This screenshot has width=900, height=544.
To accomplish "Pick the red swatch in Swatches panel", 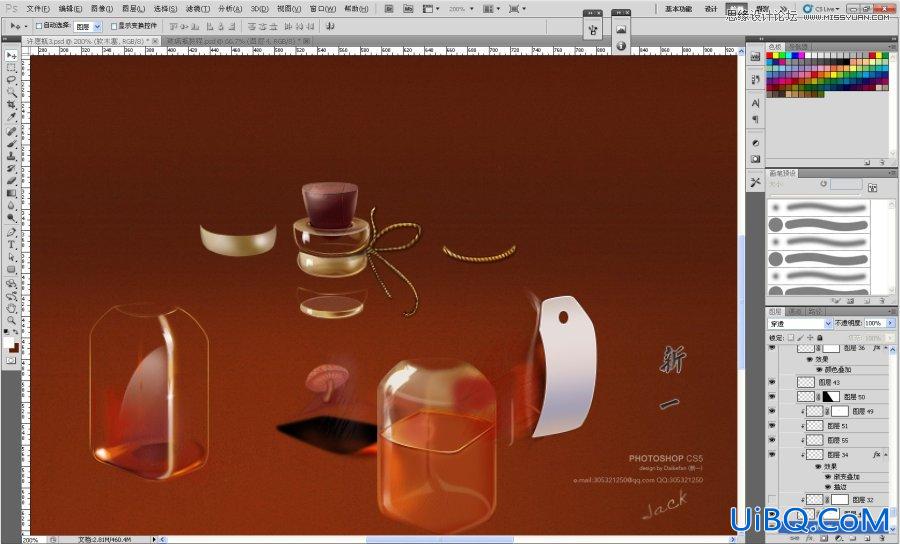I will click(770, 57).
